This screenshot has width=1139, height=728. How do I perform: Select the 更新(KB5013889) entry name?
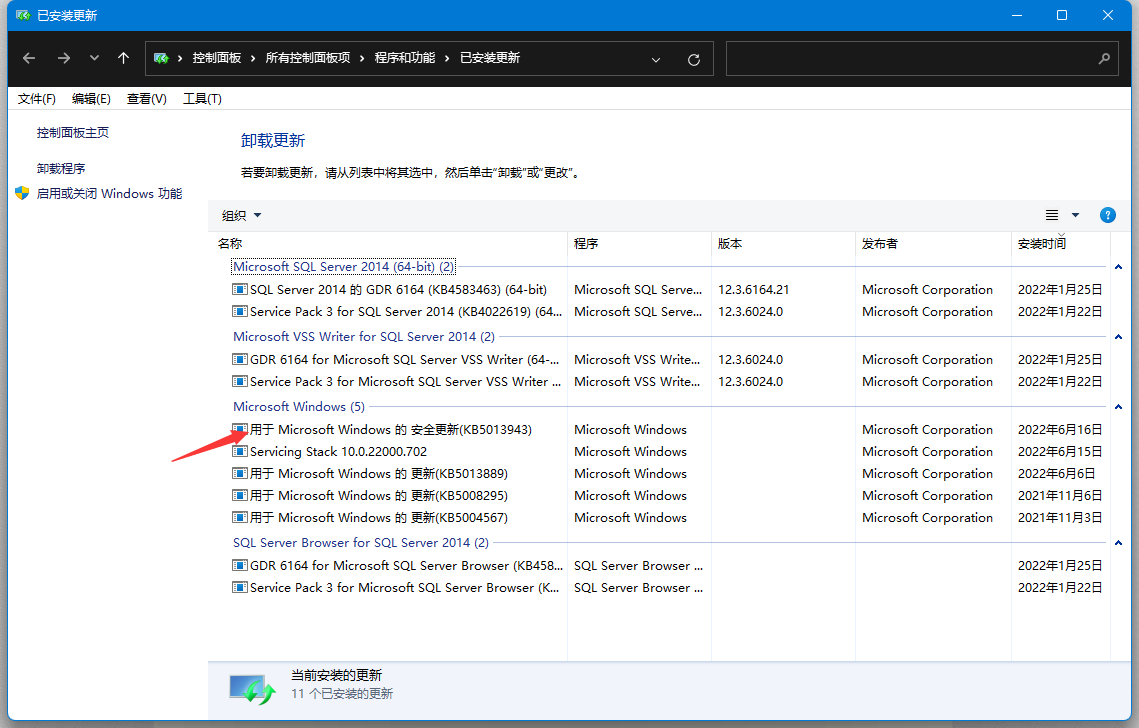(378, 474)
